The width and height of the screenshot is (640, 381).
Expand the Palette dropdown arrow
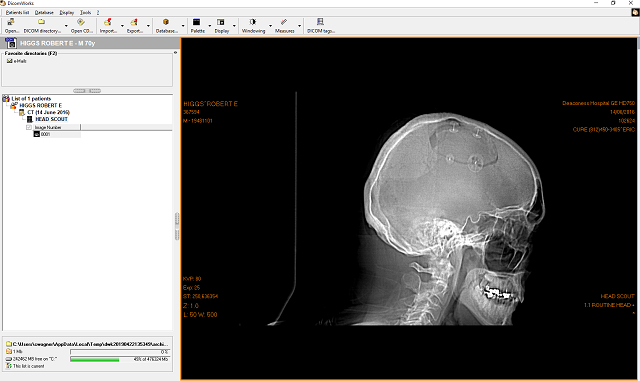tap(210, 26)
